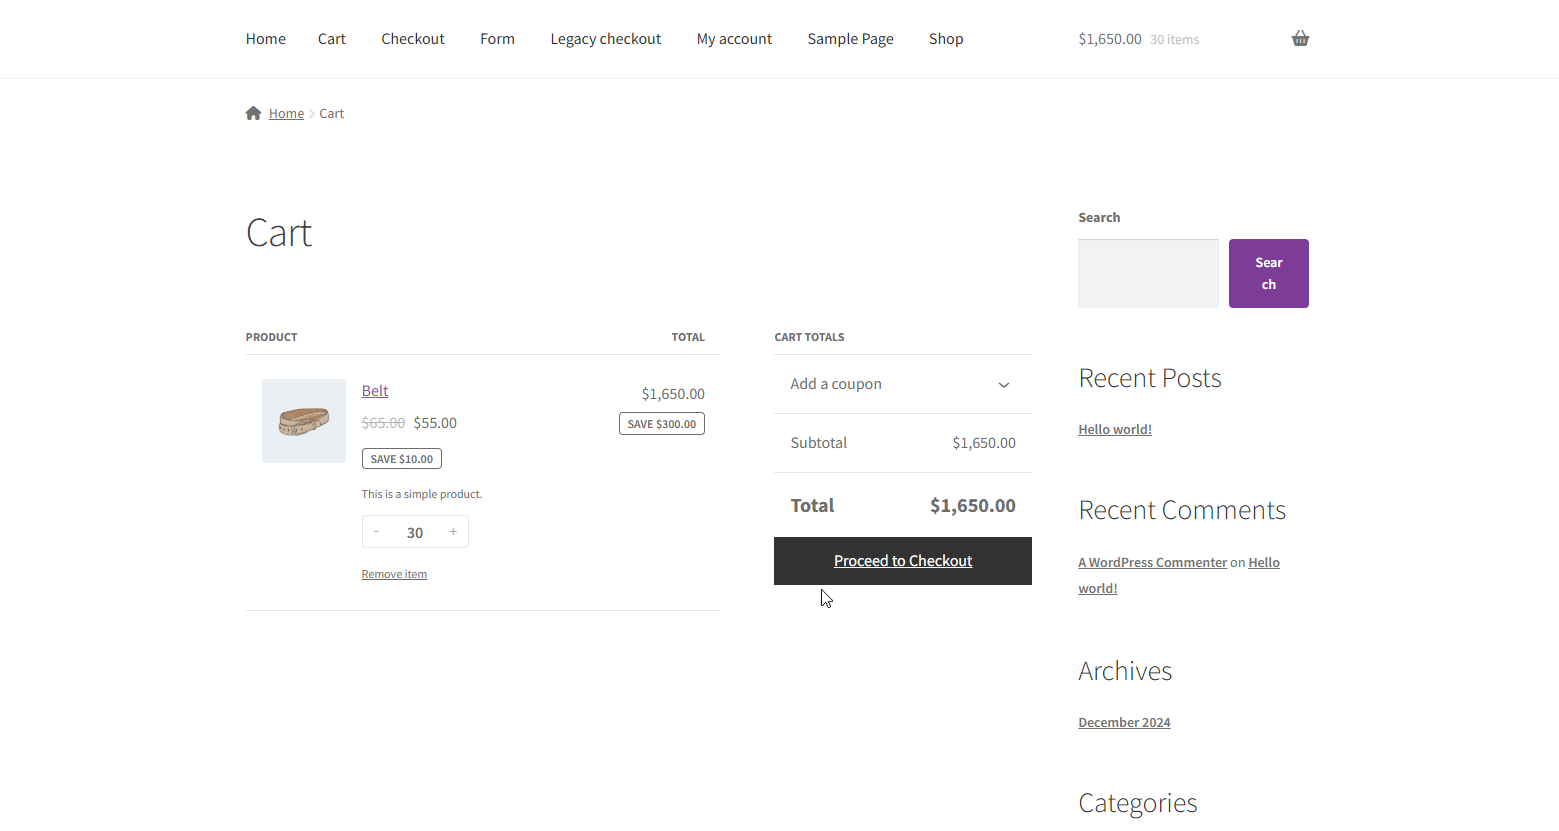This screenshot has width=1559, height=831.
Task: Click the home icon in breadcrumb
Action: [254, 113]
